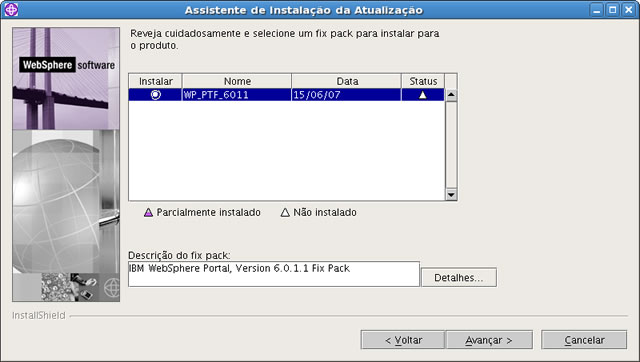The width and height of the screenshot is (640, 362).
Task: Click the Data column header
Action: click(x=347, y=81)
